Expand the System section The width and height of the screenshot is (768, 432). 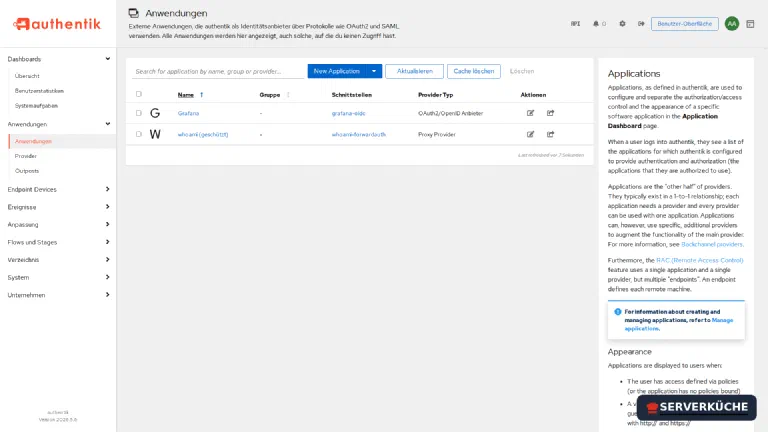(108, 277)
